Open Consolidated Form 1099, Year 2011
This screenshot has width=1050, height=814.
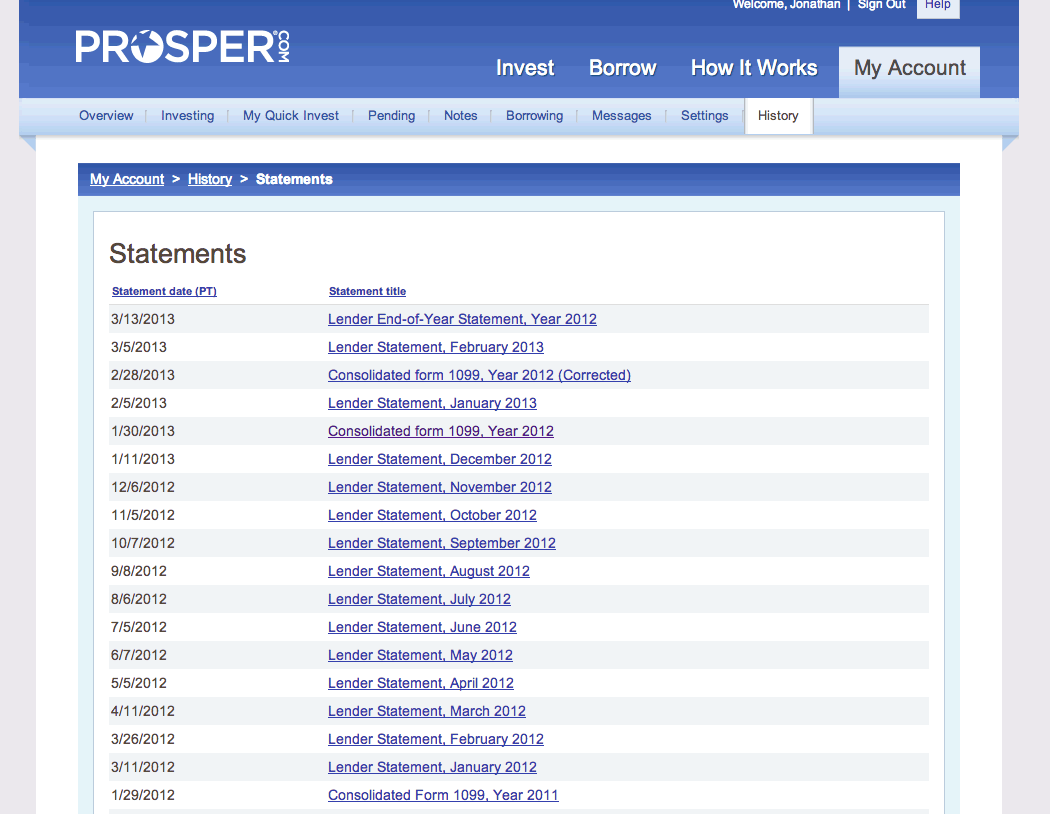point(443,796)
